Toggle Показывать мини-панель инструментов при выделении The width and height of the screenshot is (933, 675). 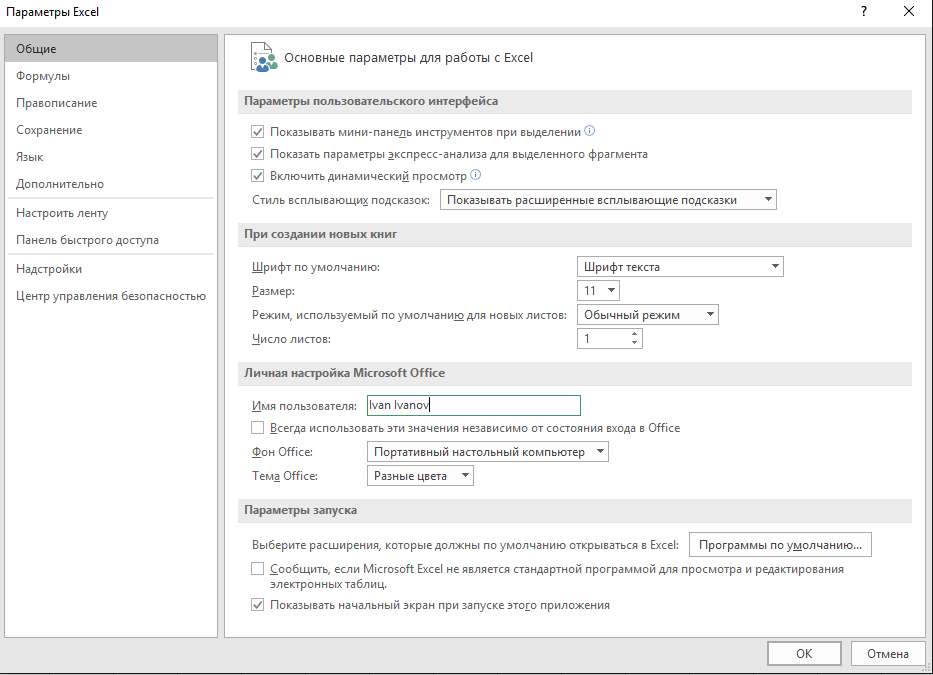tap(258, 132)
